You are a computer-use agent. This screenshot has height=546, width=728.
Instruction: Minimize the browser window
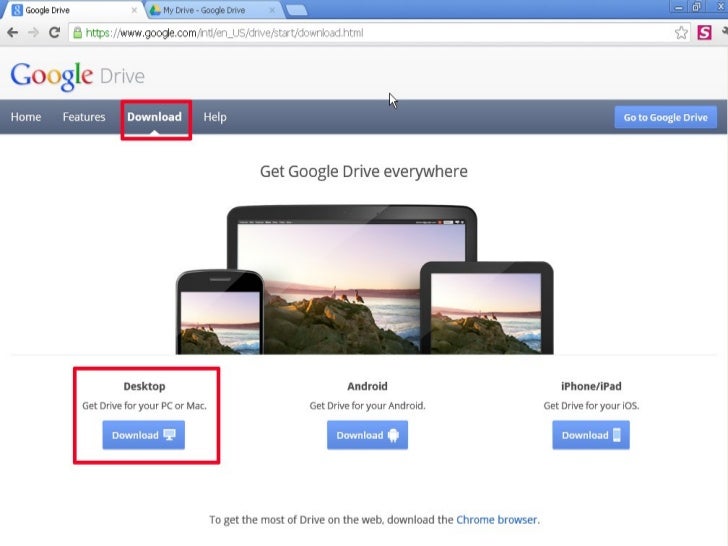pyautogui.click(x=679, y=7)
